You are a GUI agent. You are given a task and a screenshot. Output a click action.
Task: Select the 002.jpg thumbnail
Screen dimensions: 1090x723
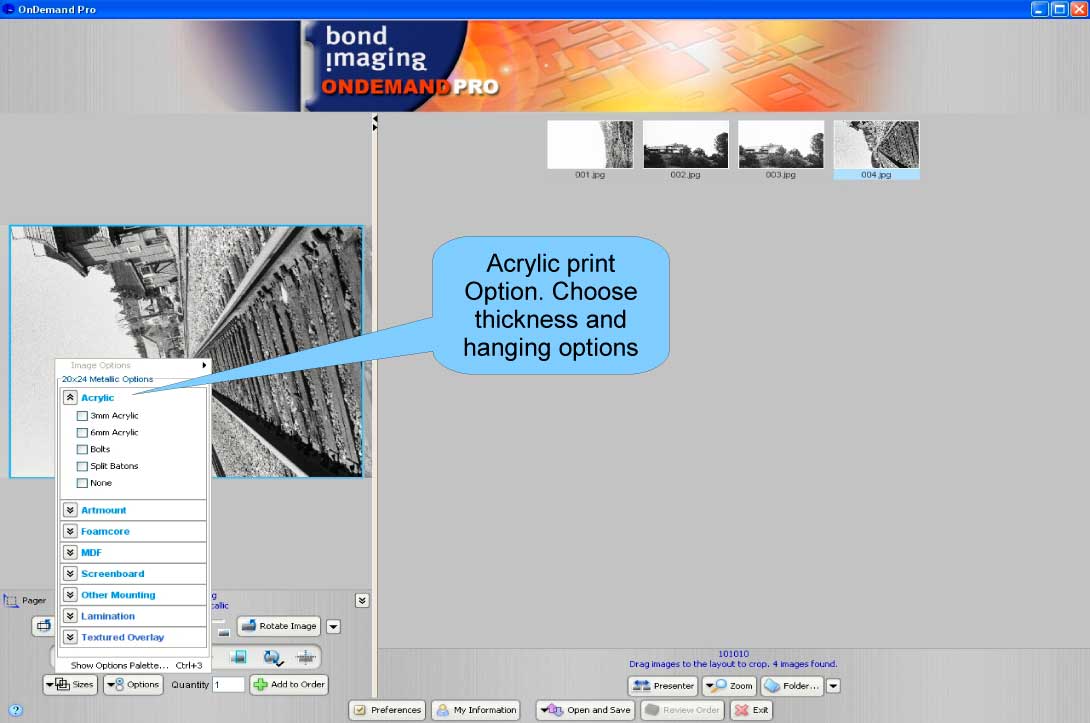click(685, 146)
